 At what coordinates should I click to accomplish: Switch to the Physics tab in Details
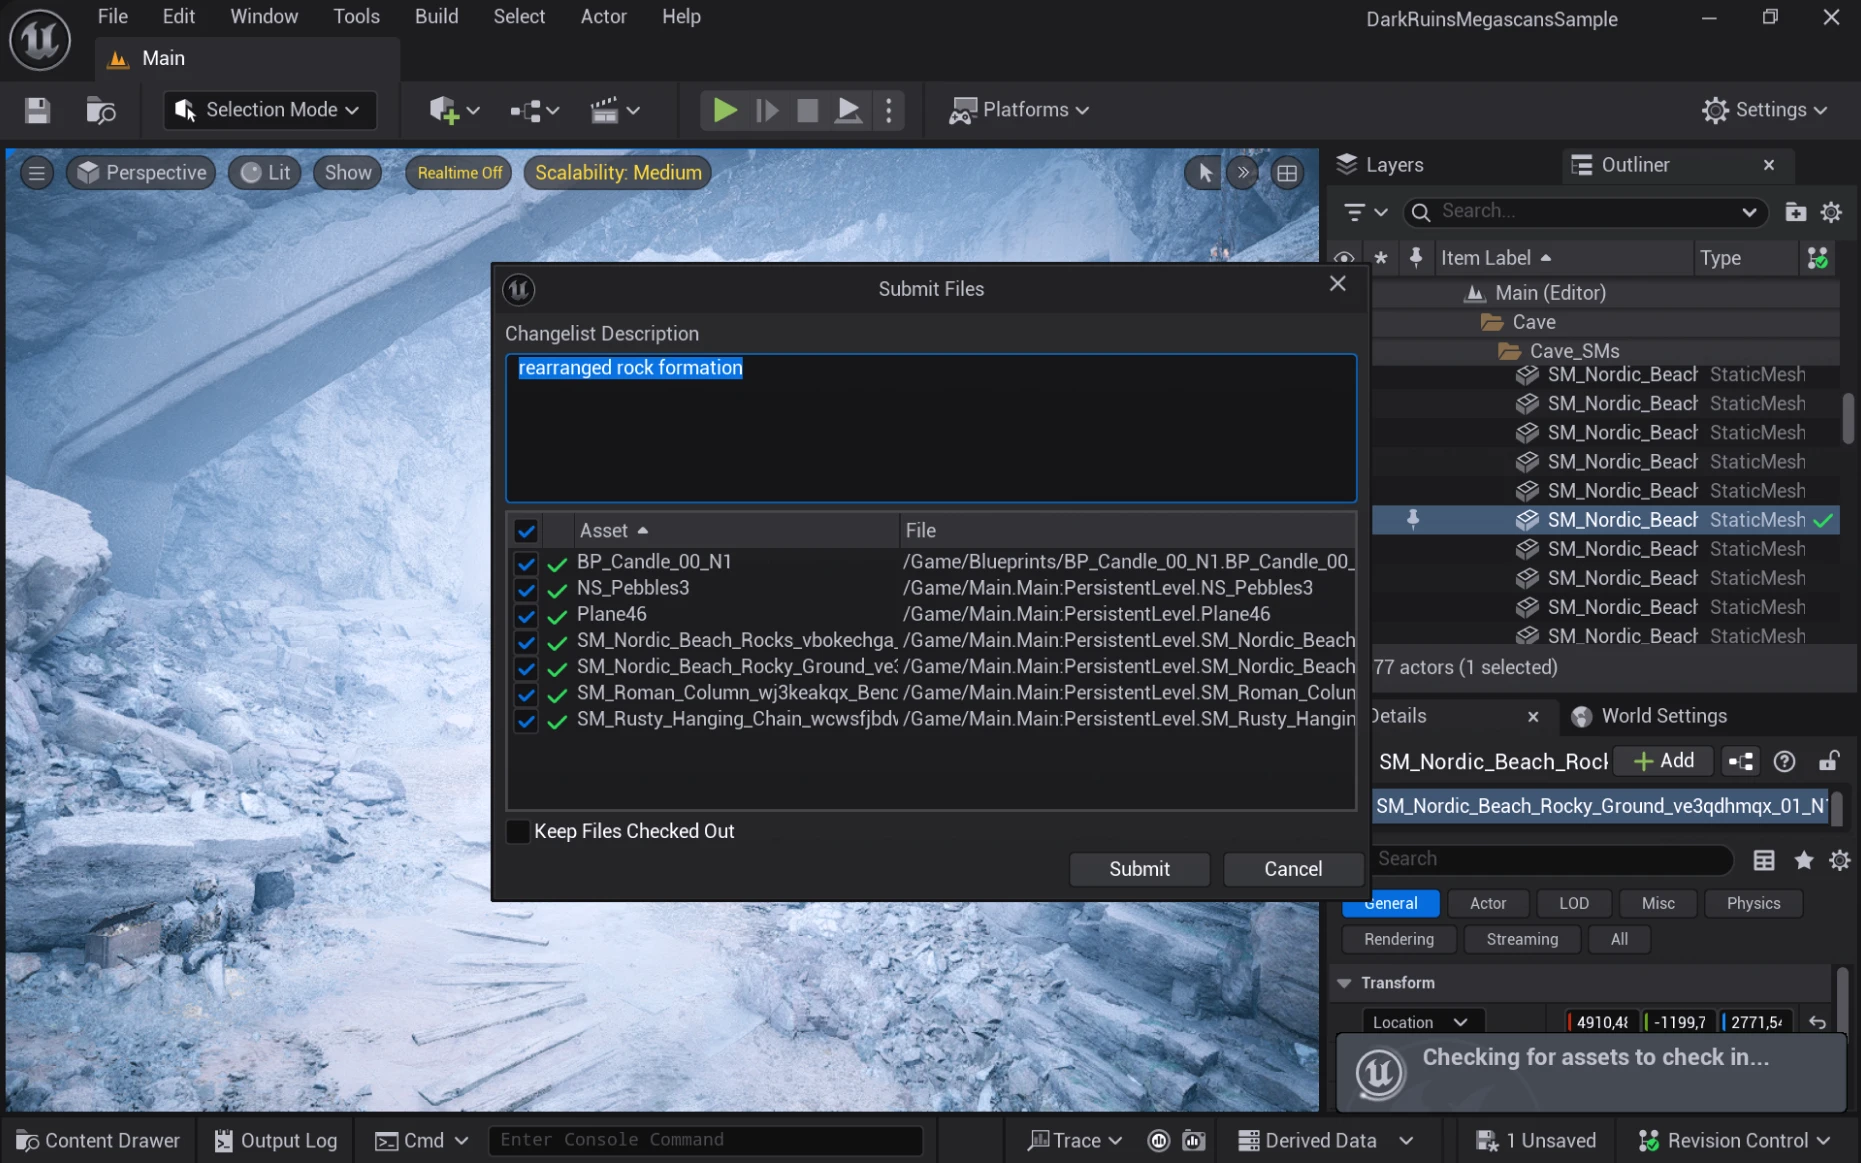(1752, 903)
